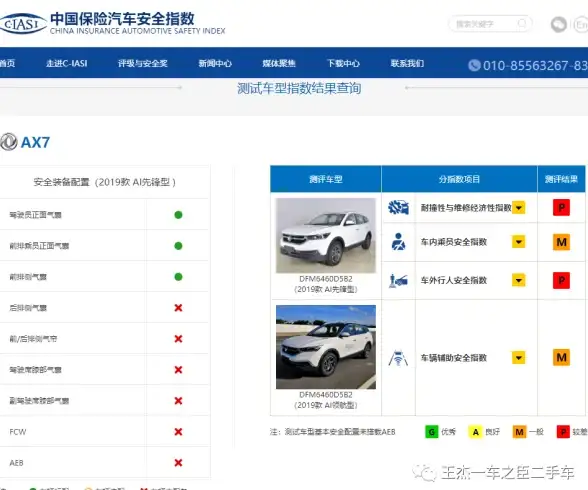Click the 车外行人安全指数 pedestrian icon
Screen dimensions: 588x490
pos(398,280)
